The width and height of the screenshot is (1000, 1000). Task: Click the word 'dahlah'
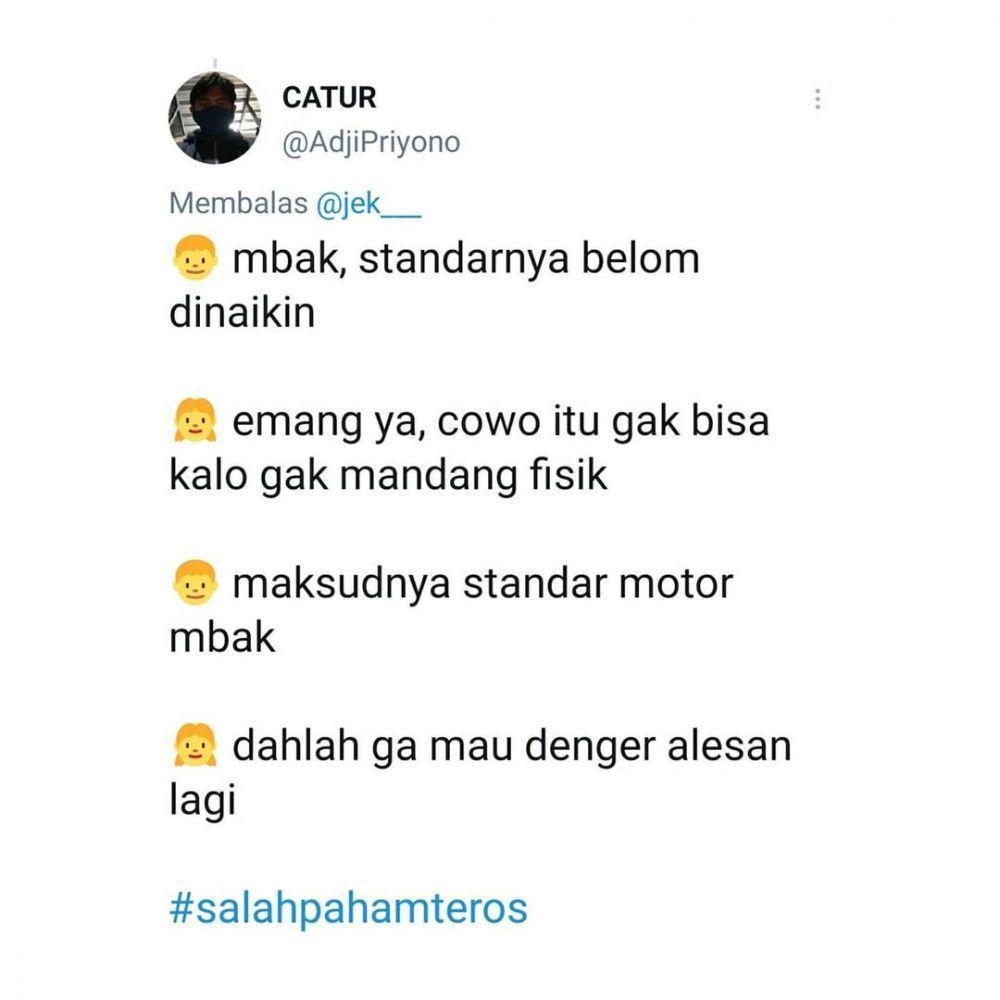coord(296,746)
